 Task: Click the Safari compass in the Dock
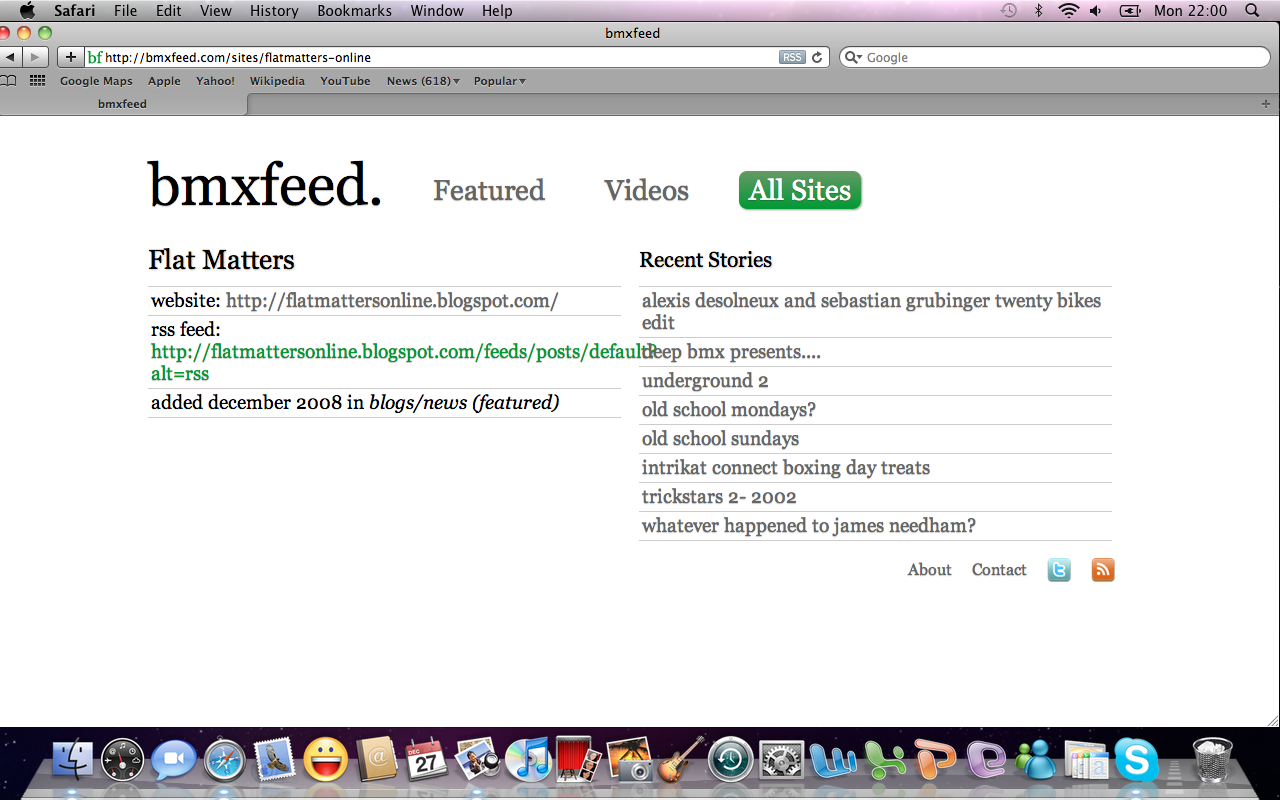coord(224,760)
